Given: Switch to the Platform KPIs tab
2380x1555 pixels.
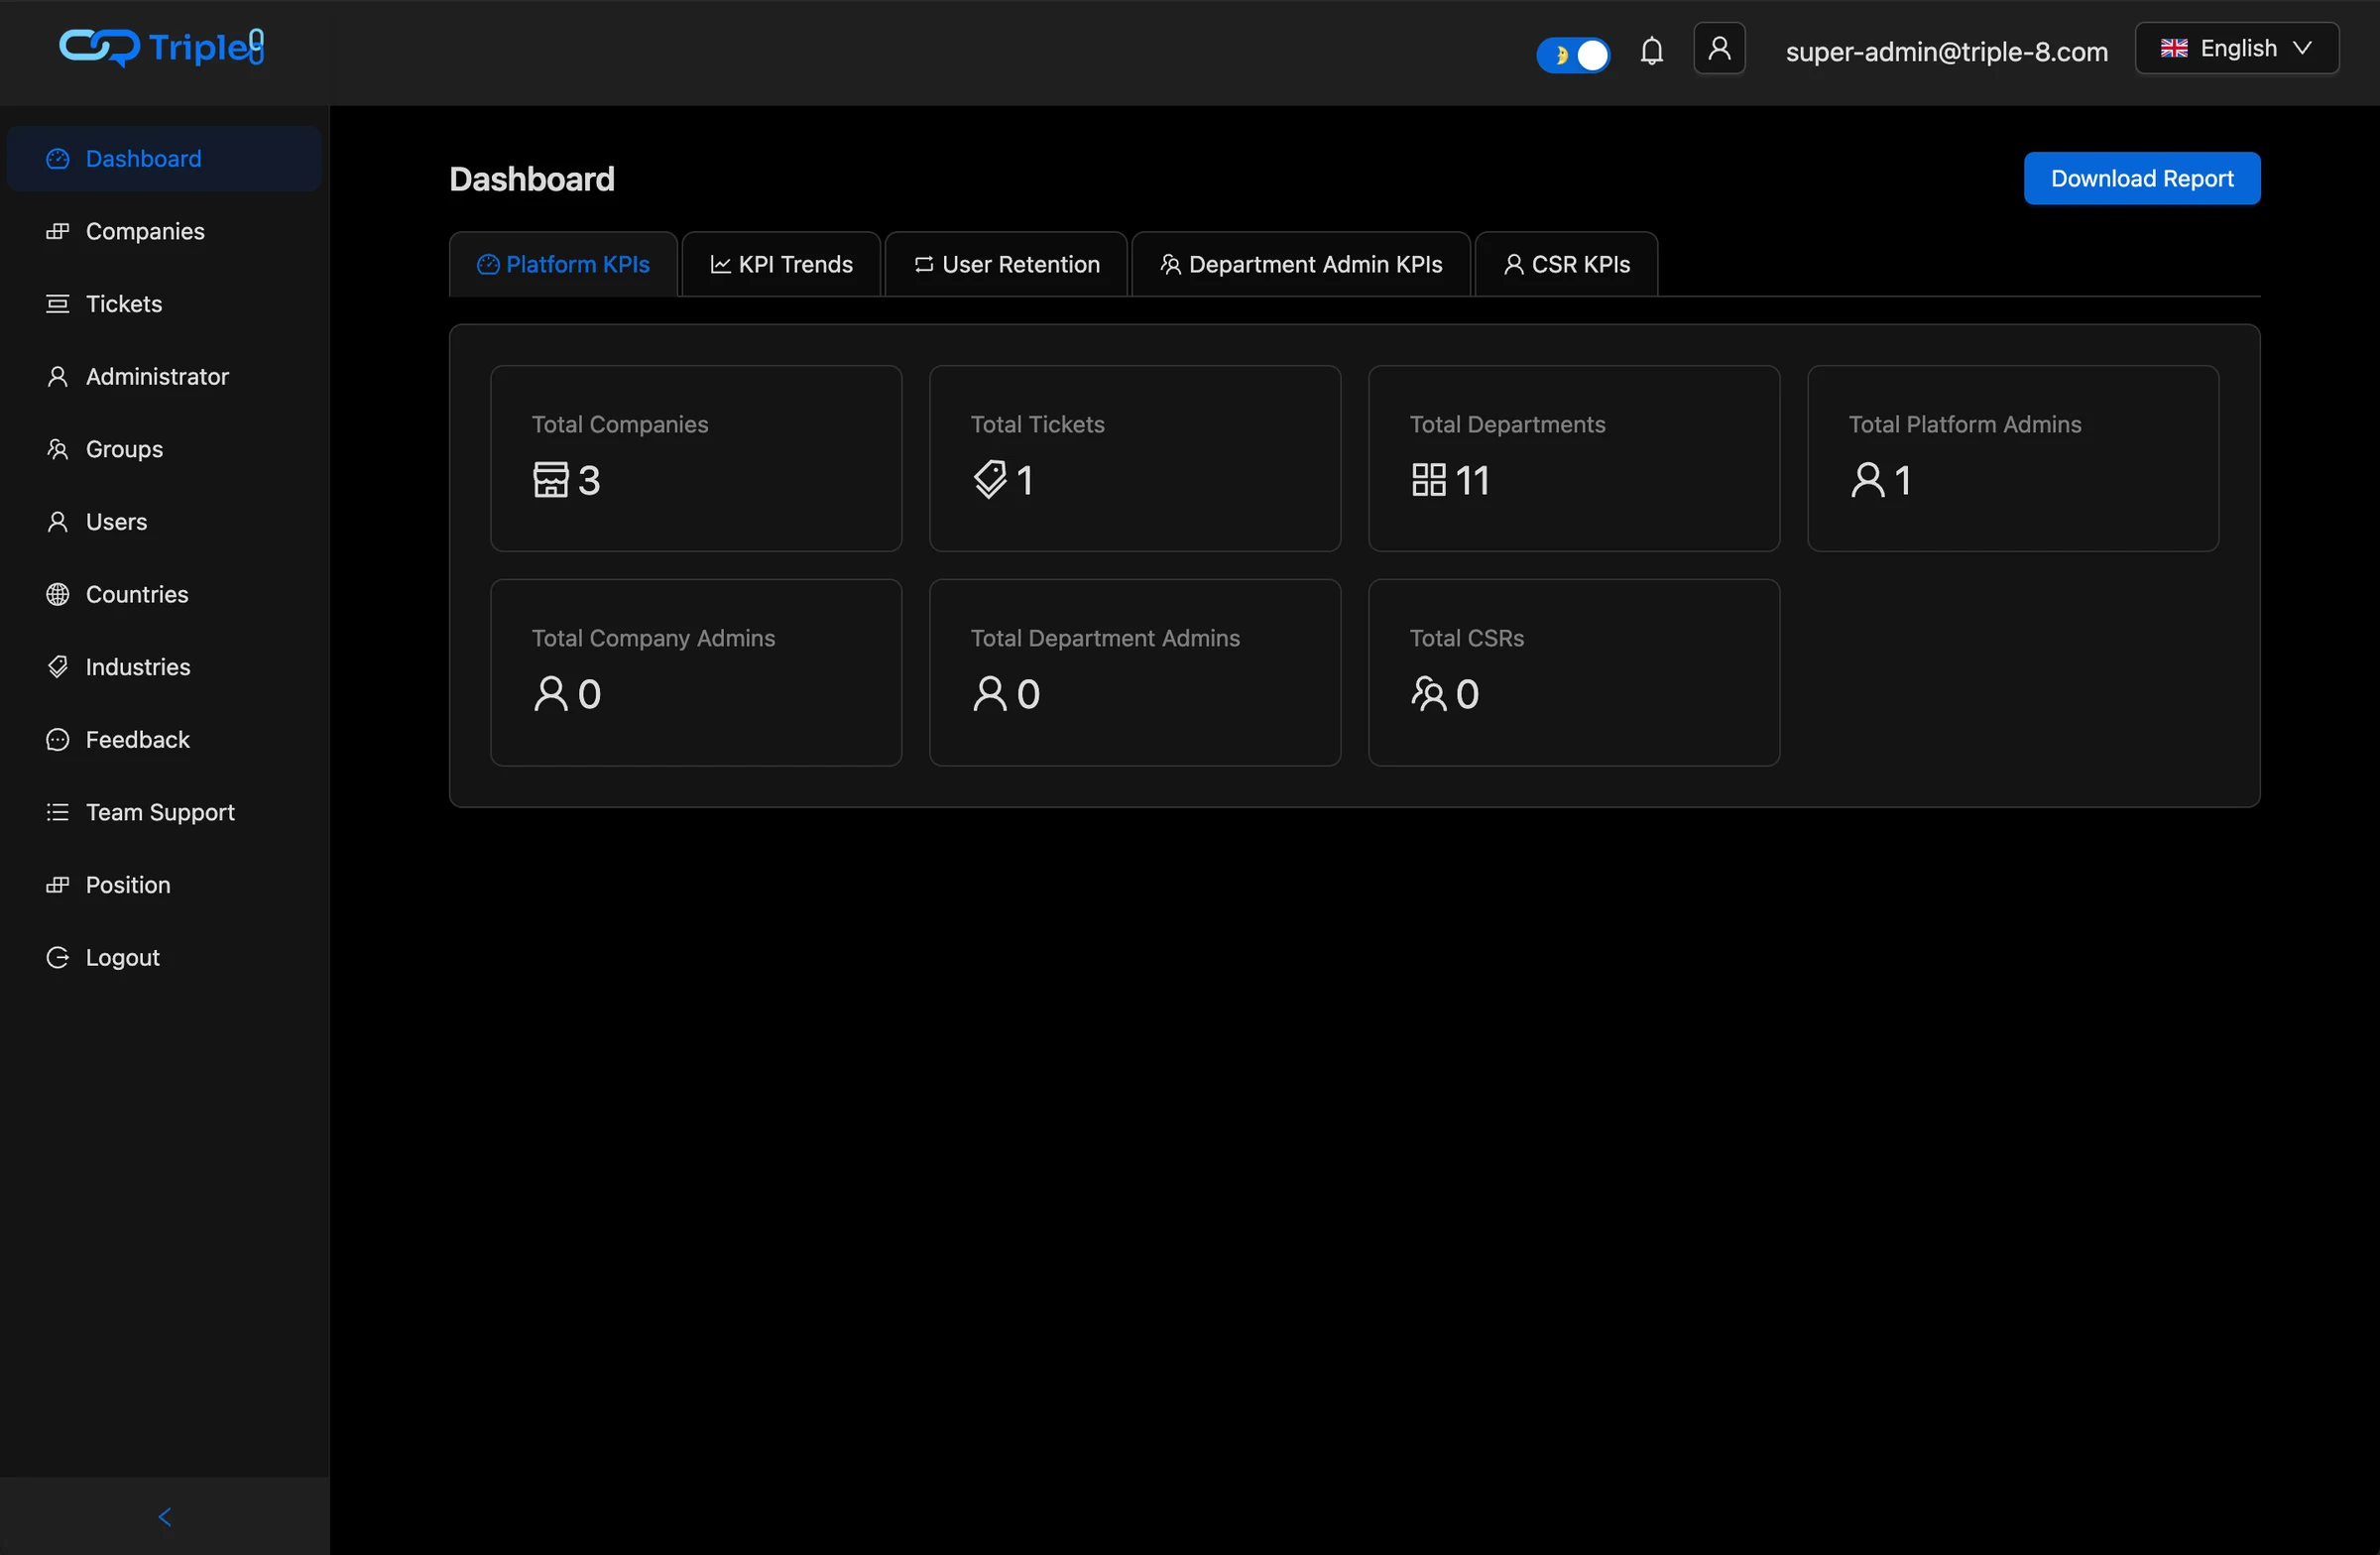Looking at the screenshot, I should [564, 264].
